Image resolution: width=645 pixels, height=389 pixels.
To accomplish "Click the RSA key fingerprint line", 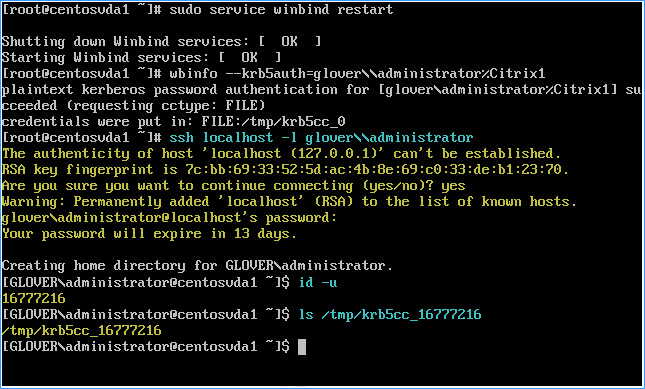I will click(285, 169).
